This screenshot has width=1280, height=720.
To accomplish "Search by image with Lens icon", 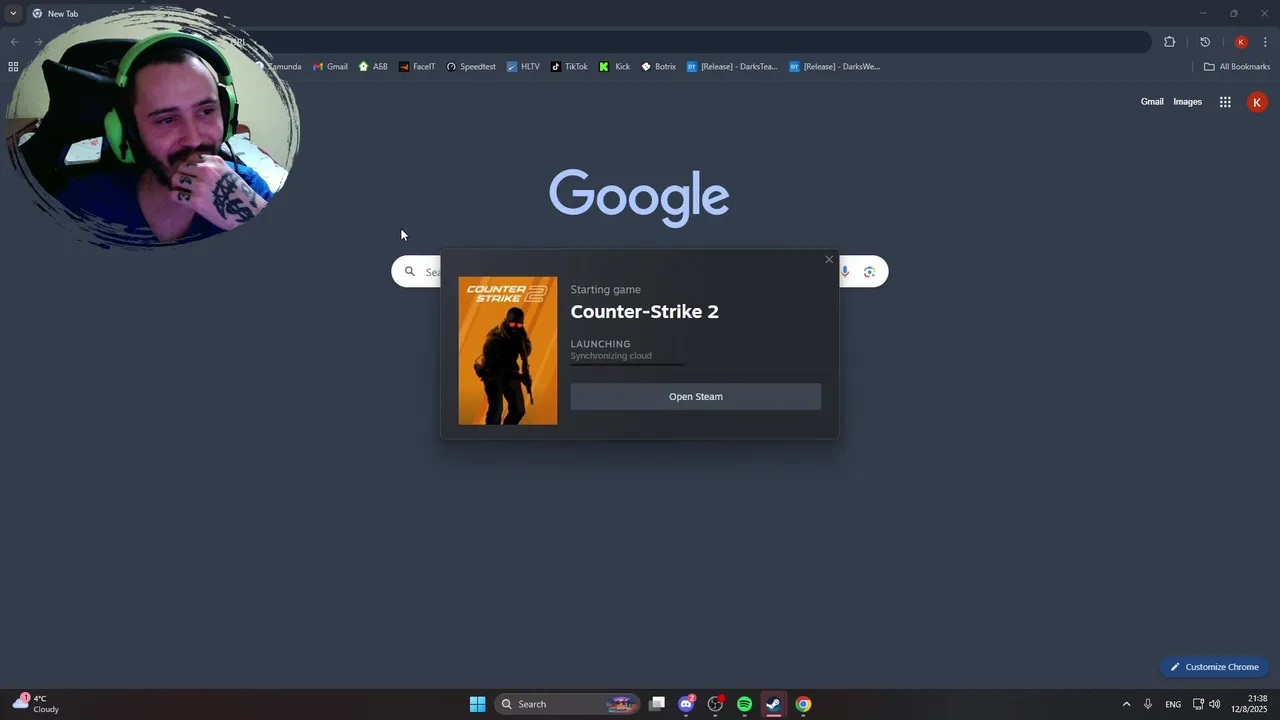I will [x=869, y=272].
